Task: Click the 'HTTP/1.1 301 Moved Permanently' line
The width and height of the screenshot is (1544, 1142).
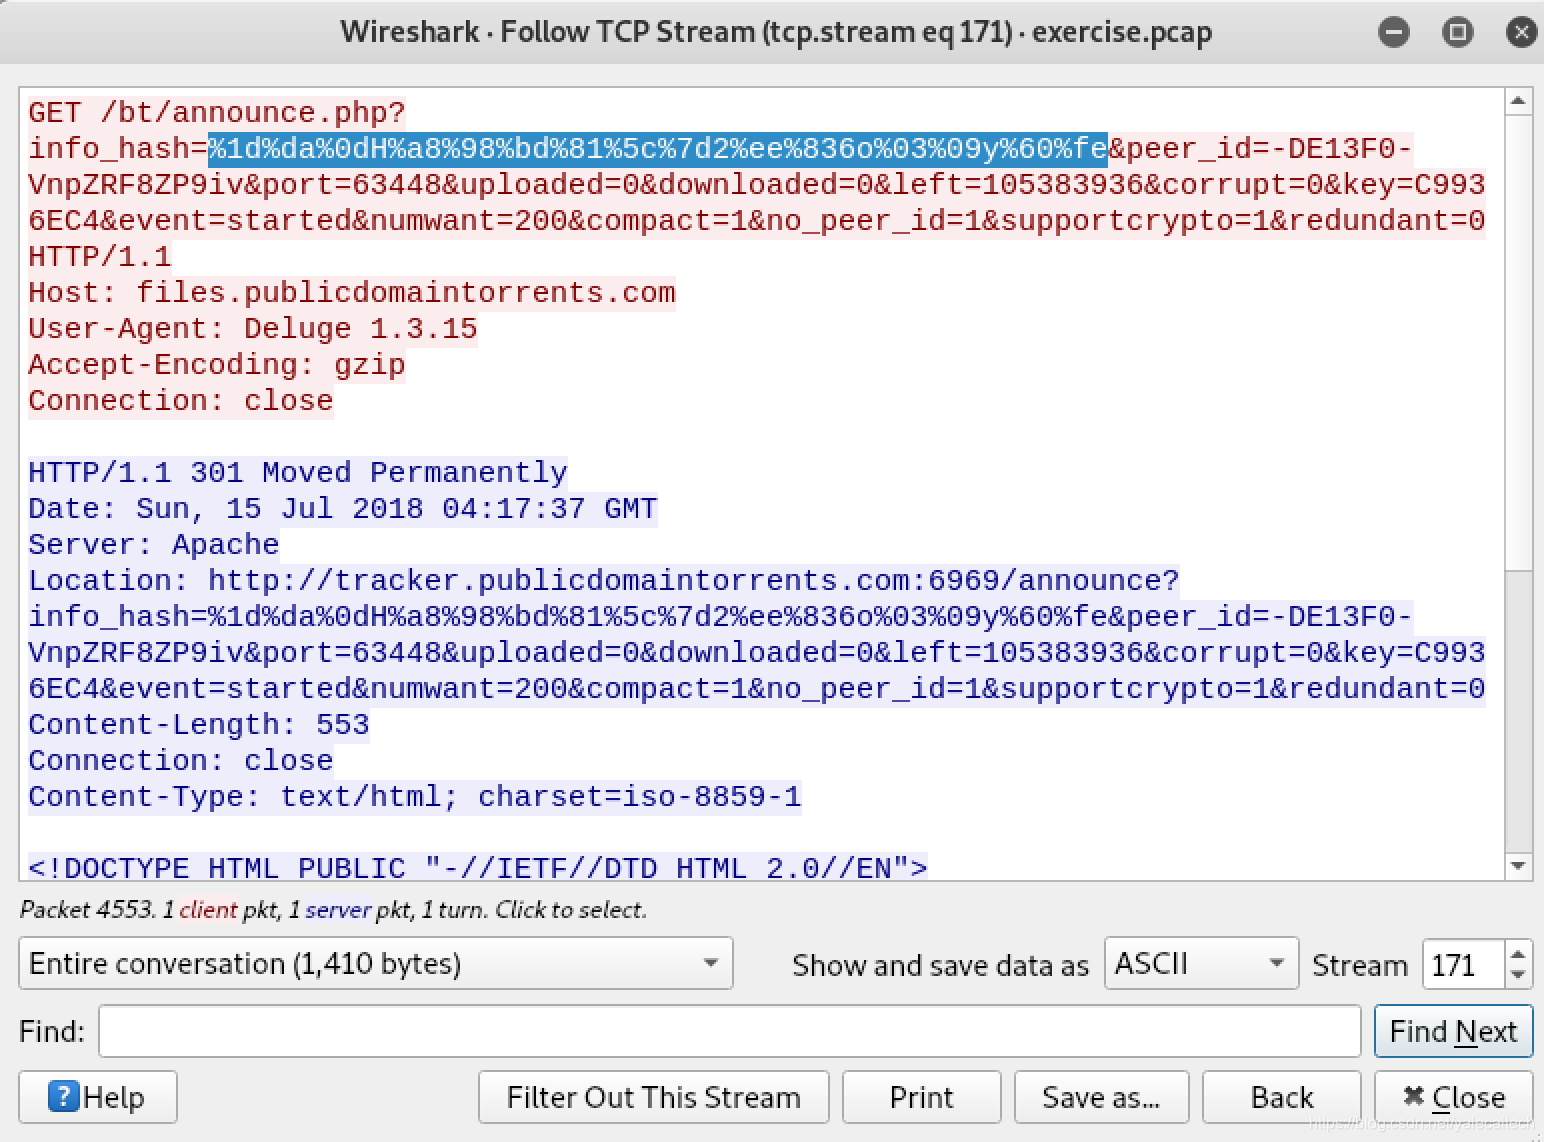Action: click(x=298, y=472)
